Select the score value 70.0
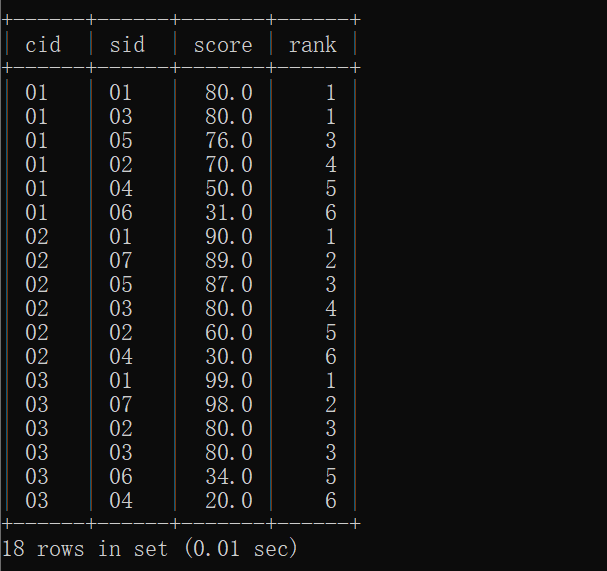The height and width of the screenshot is (571, 607). [x=229, y=165]
